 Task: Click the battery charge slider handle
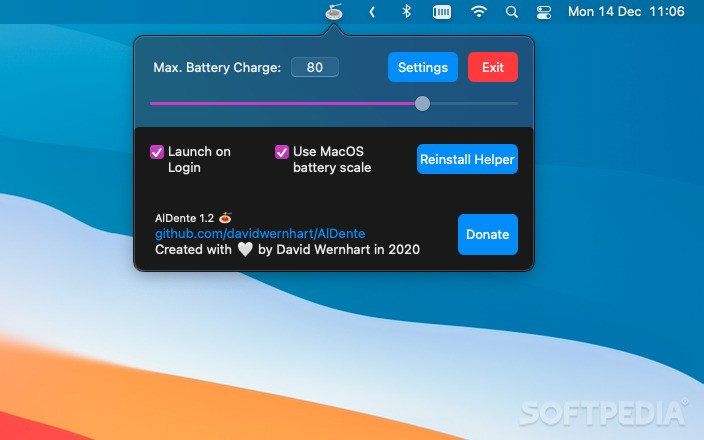click(422, 104)
